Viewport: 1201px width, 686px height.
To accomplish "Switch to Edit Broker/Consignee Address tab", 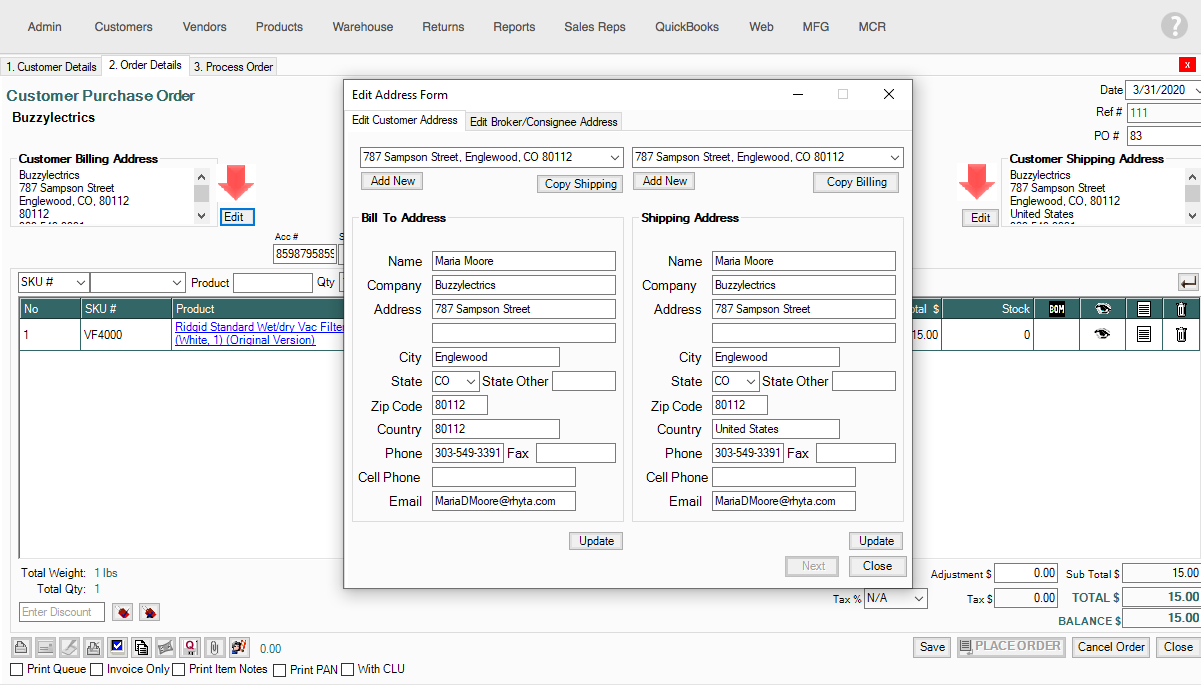I will pos(543,122).
